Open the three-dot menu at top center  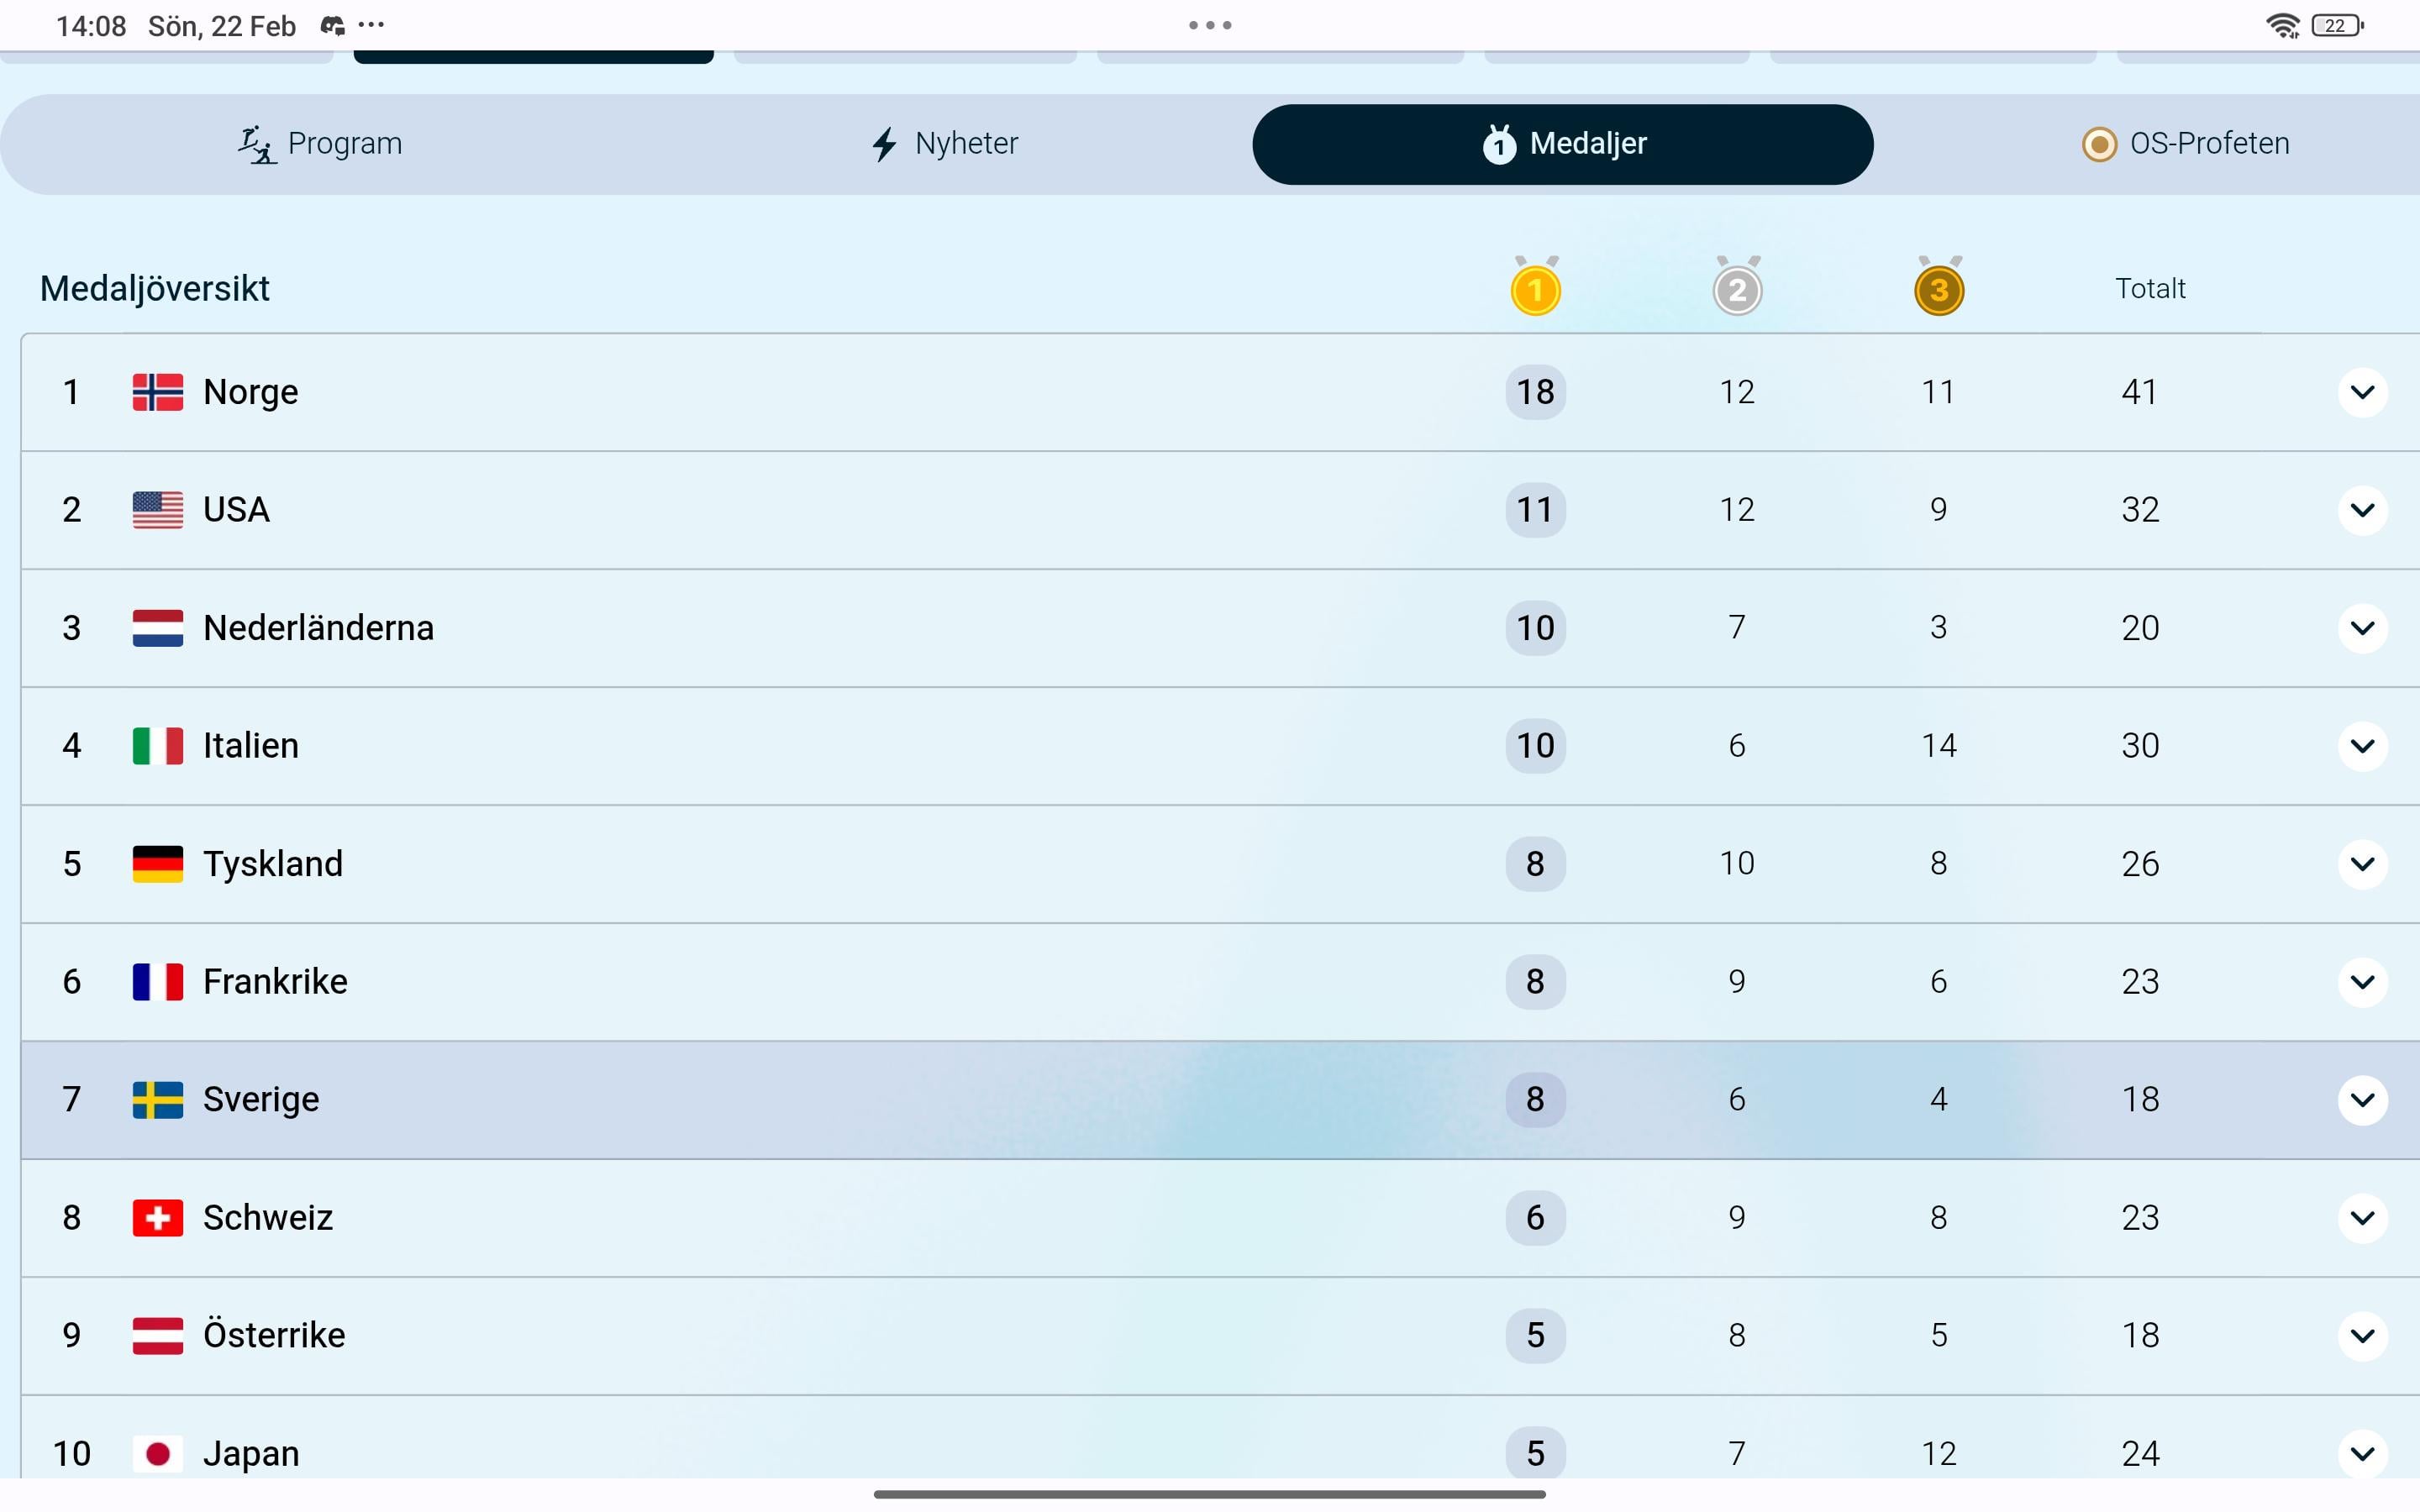(x=1209, y=25)
